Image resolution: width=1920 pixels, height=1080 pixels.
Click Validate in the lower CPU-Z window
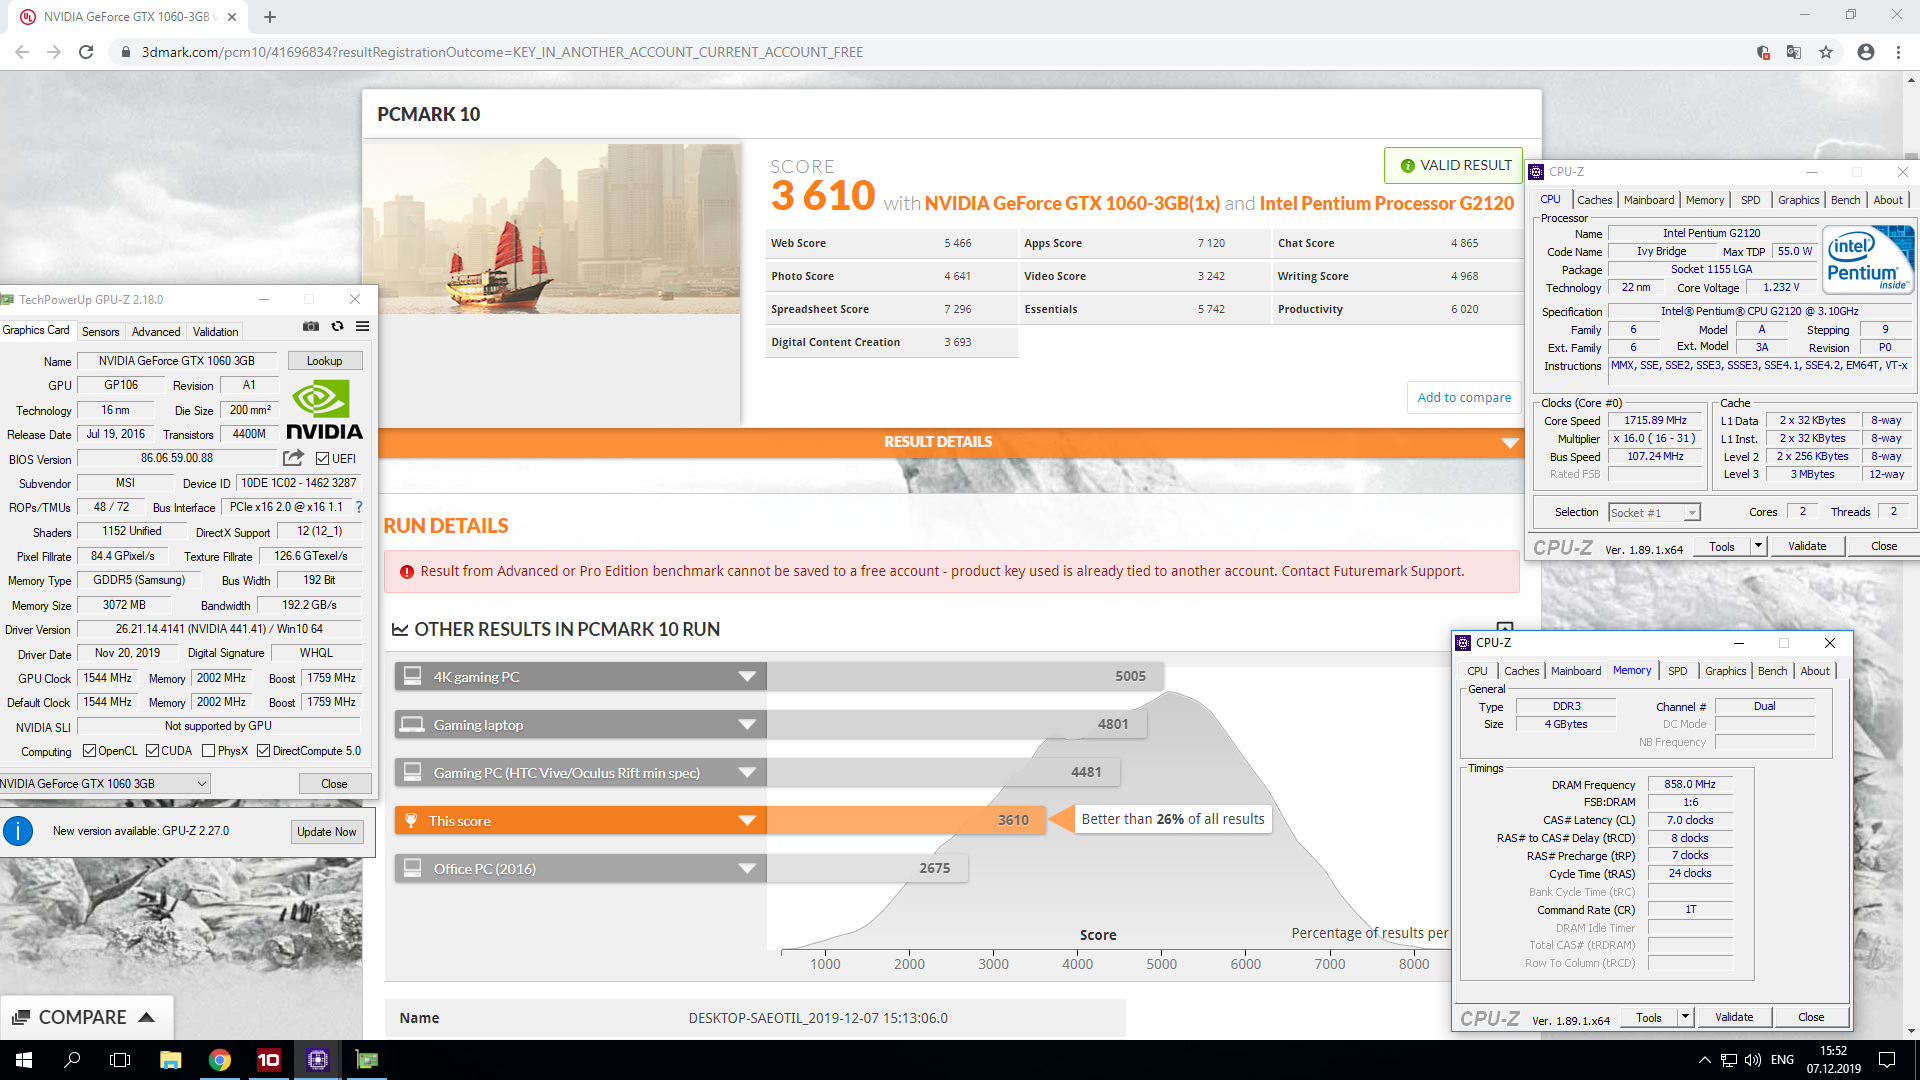pos(1733,1017)
